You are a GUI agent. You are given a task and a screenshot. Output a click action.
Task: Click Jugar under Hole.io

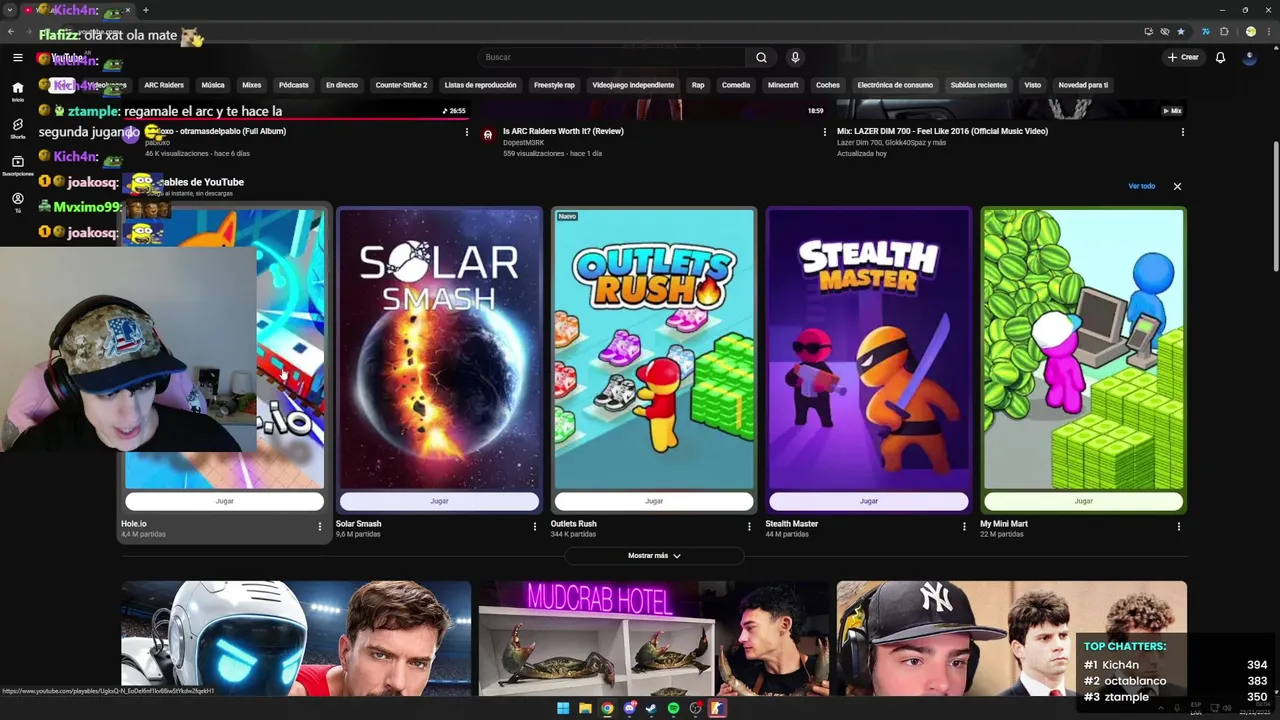[x=224, y=501]
